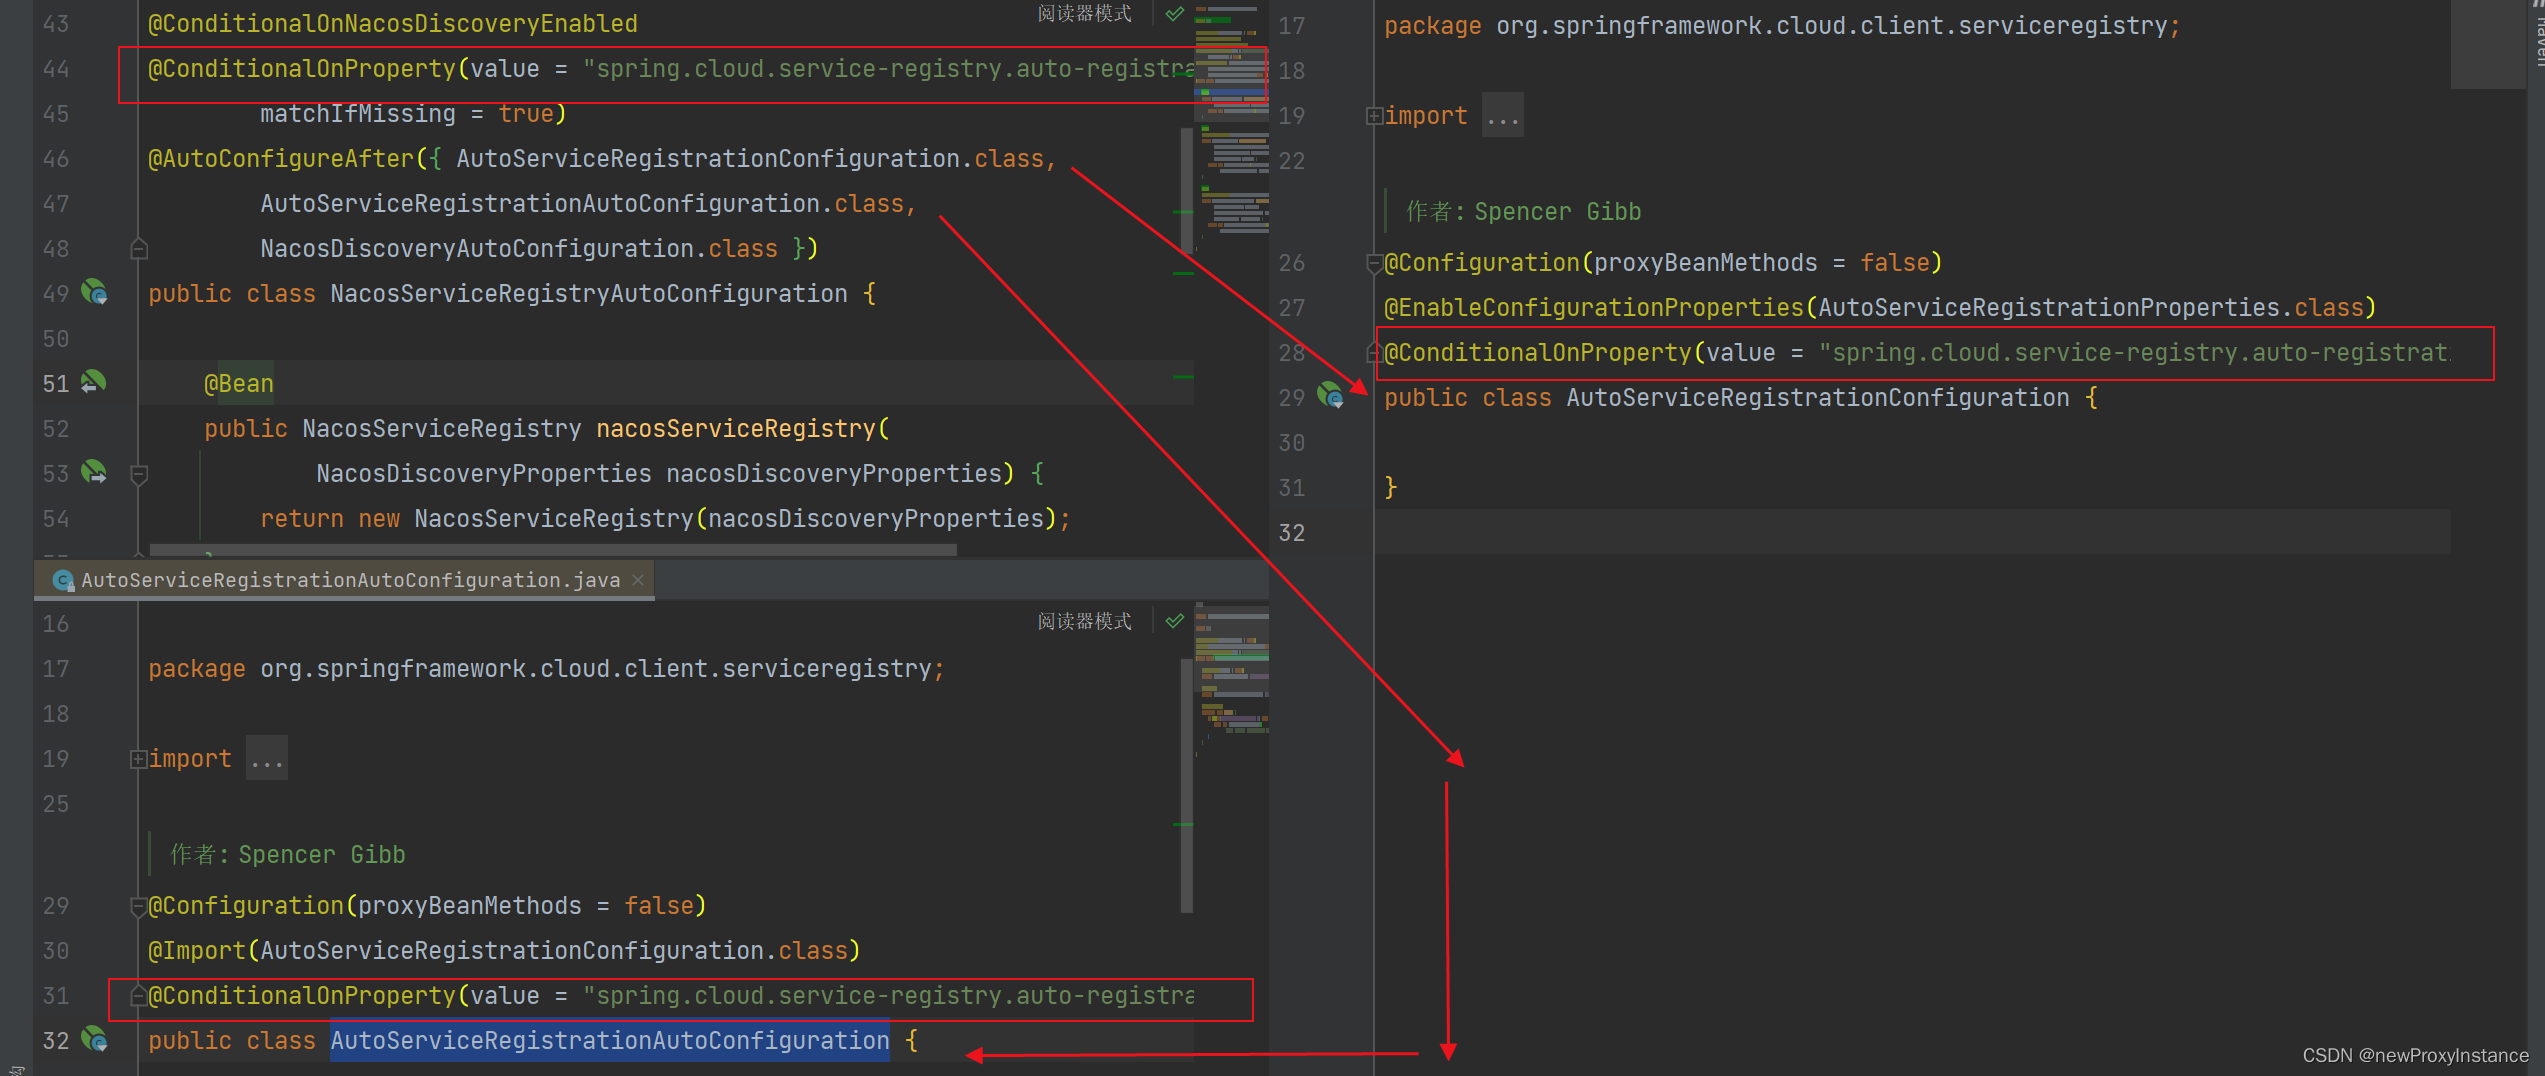Click the Spring gutter icon on line 32 of bottom editor
This screenshot has height=1076, width=2545.
[x=94, y=1040]
